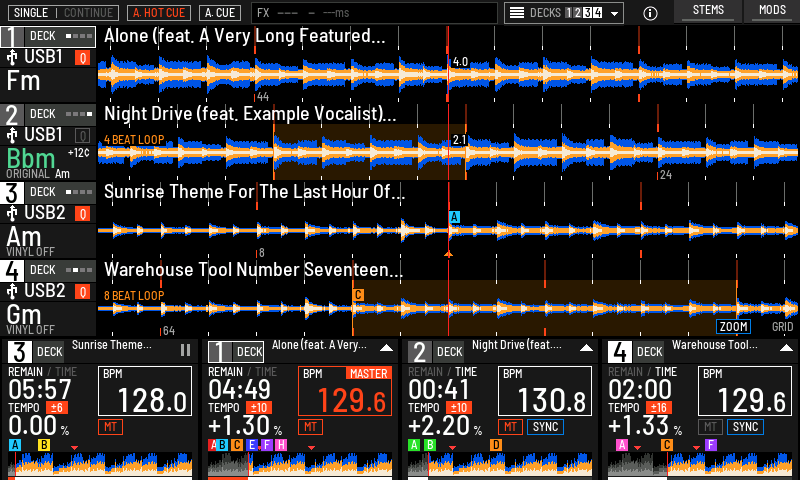Select the 1 DECK header in waveform list
800x480 pixels.
tap(48, 36)
